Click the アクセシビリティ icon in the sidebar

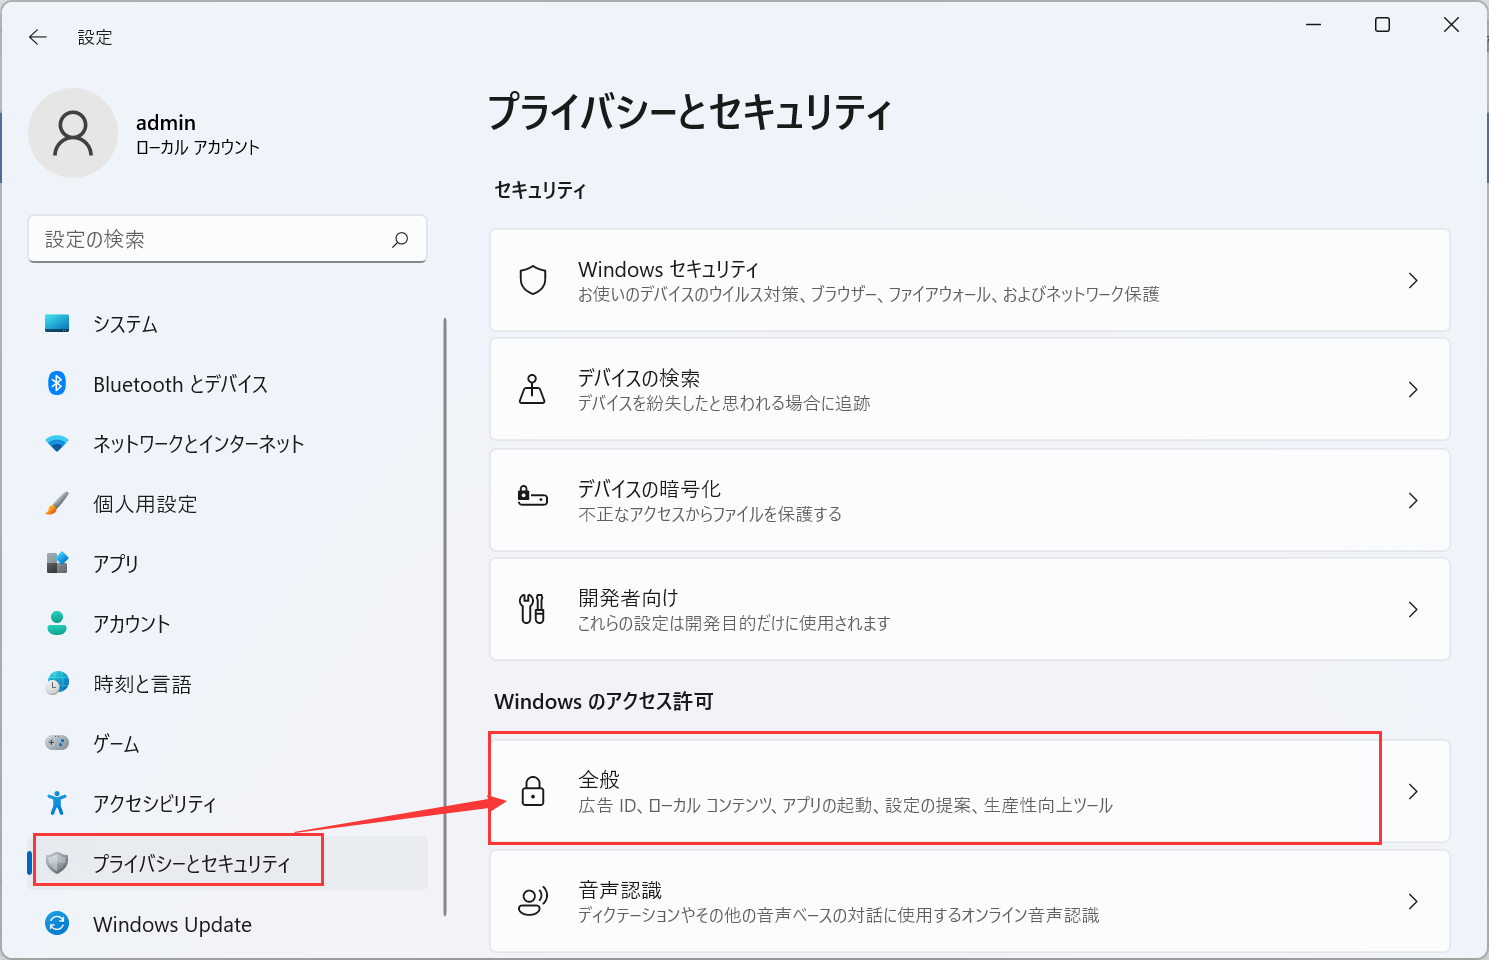pos(57,802)
